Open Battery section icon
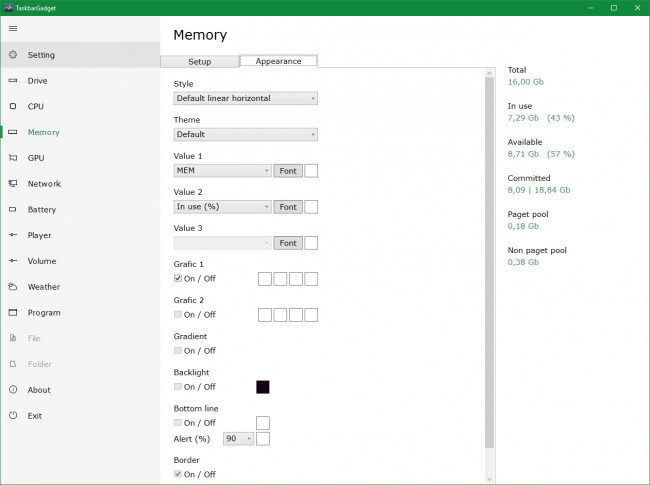Image resolution: width=650 pixels, height=485 pixels. tap(13, 210)
